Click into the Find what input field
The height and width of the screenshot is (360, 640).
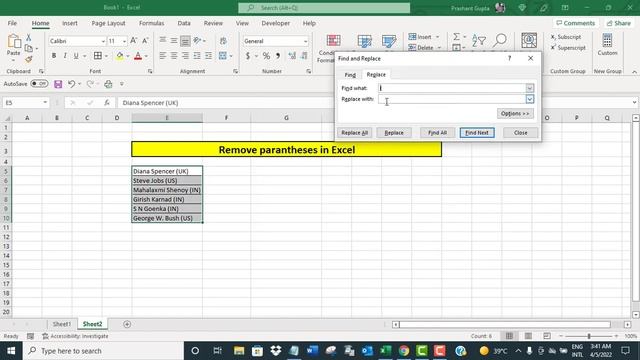pos(452,88)
